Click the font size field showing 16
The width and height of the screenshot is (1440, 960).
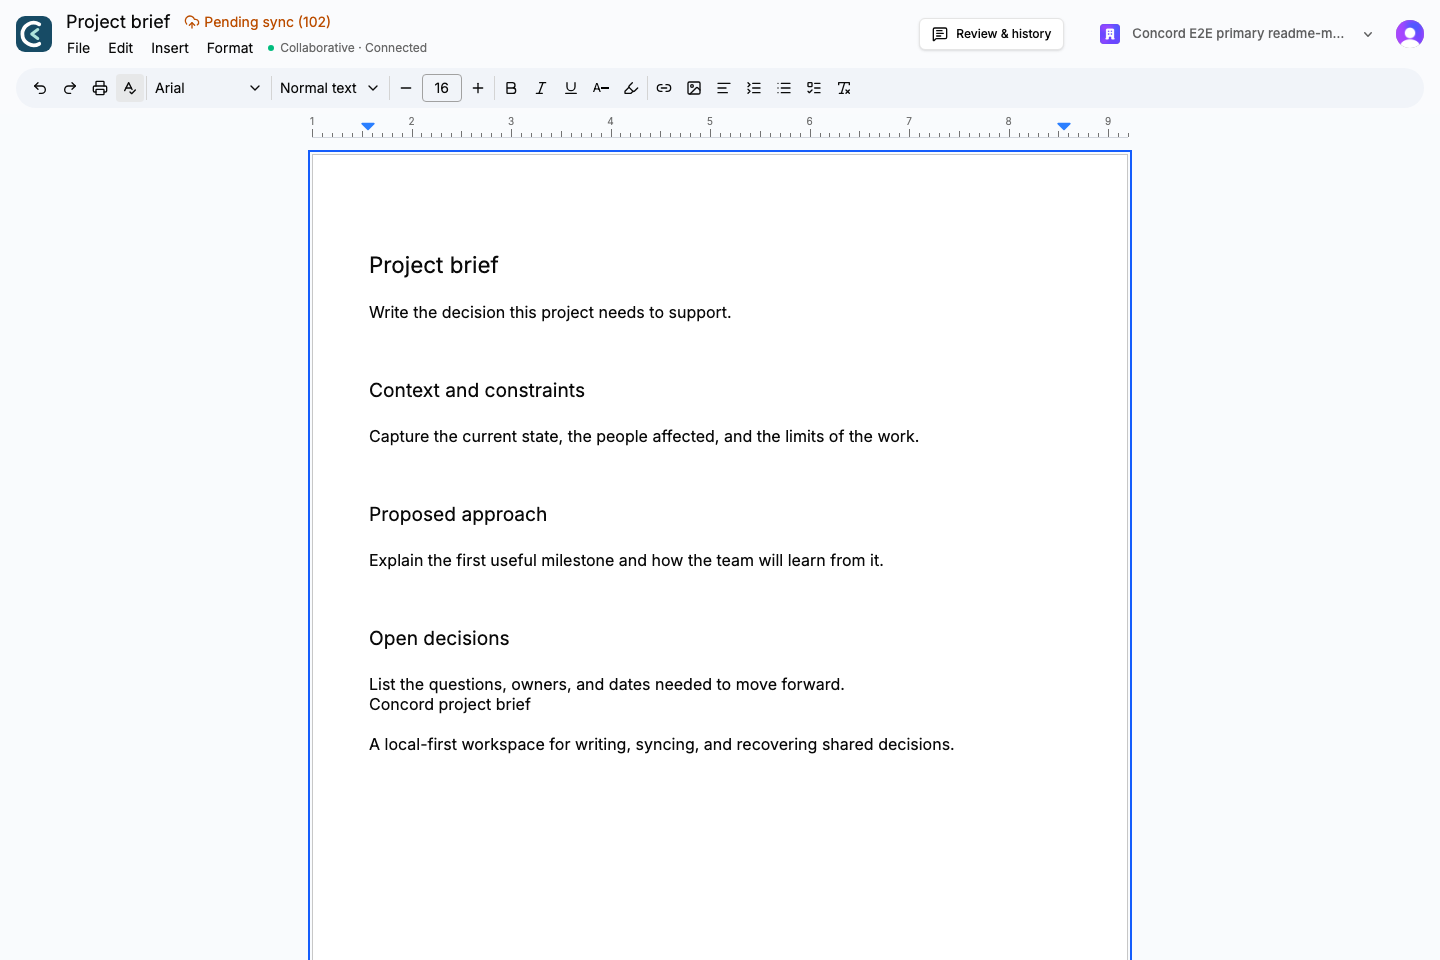pos(442,88)
